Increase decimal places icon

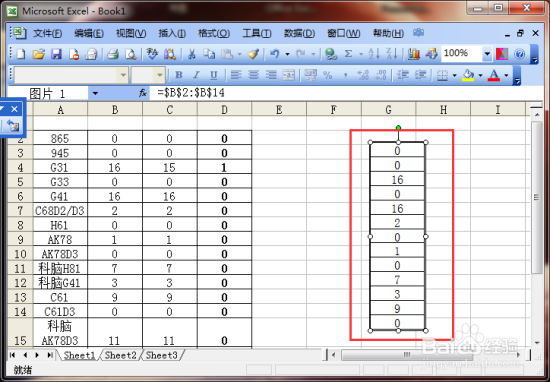363,75
